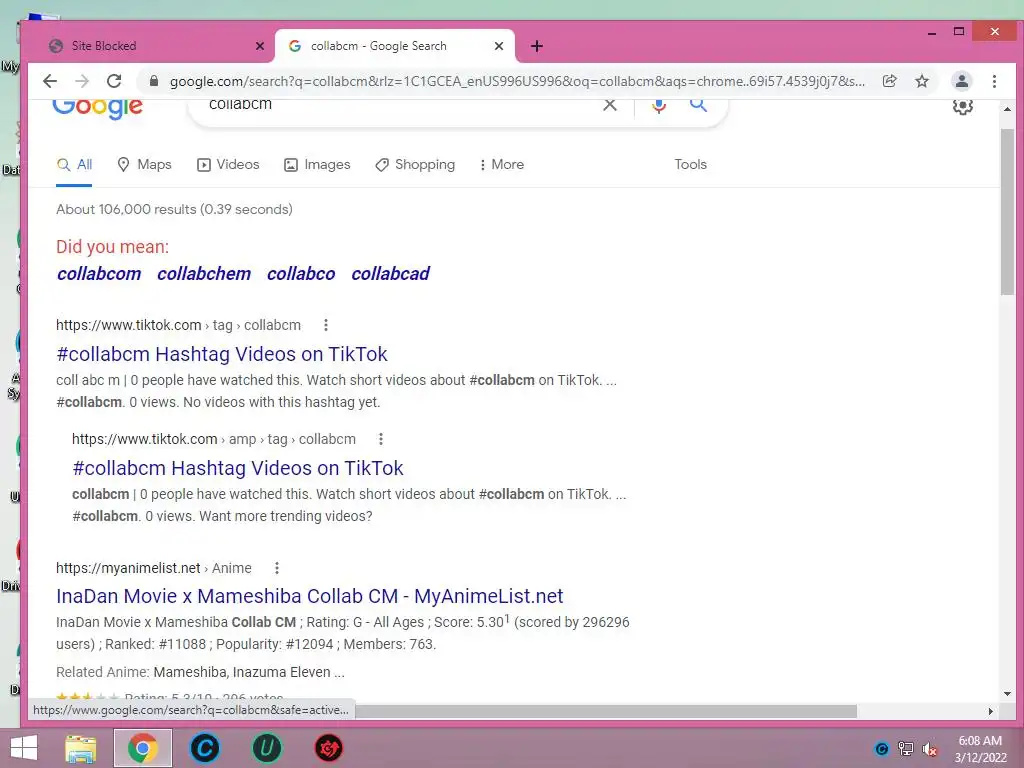The image size is (1024, 768).
Task: Click the horizontal scrollbar right arrow
Action: tap(991, 711)
